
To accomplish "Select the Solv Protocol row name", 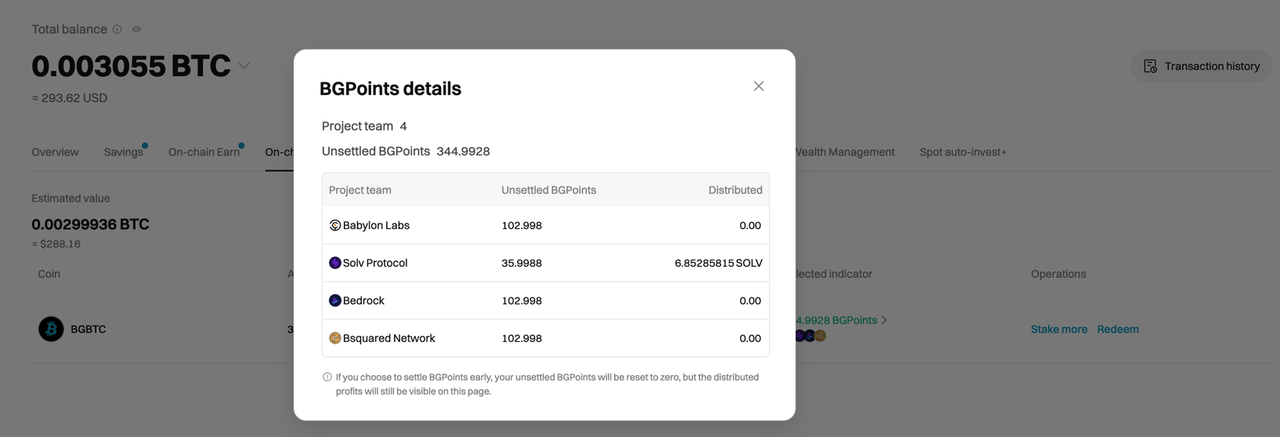I will click(375, 263).
